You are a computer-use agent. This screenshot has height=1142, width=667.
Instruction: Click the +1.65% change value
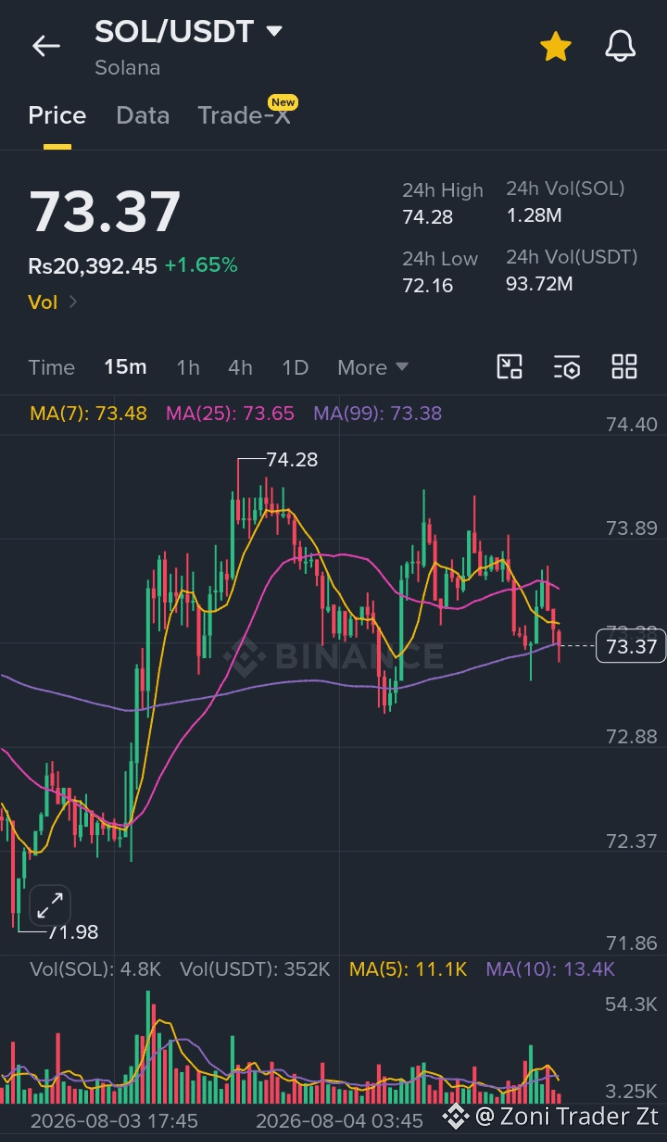(x=201, y=266)
